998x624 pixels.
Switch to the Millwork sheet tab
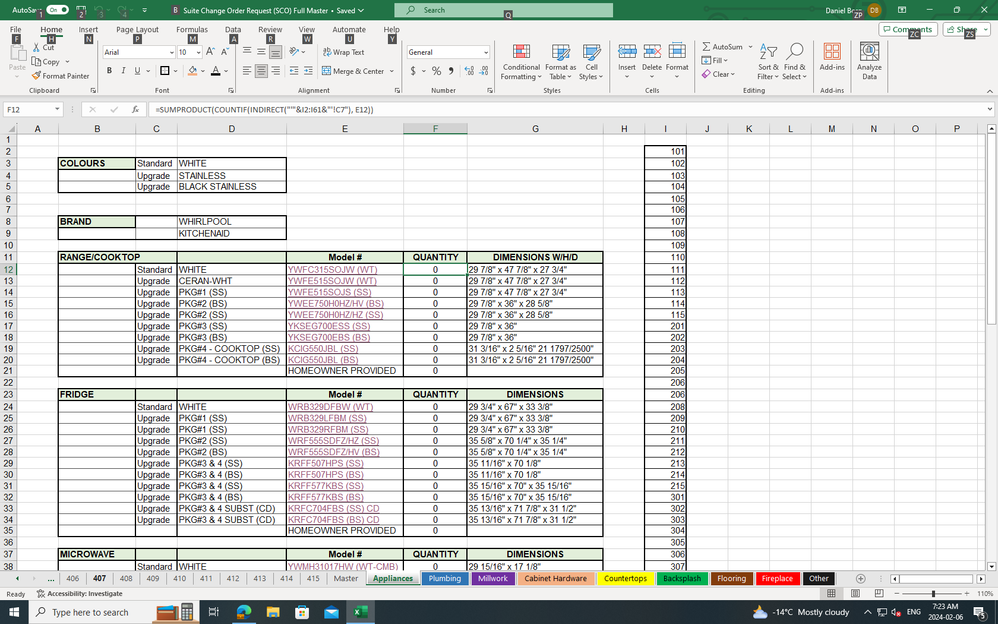coord(493,578)
